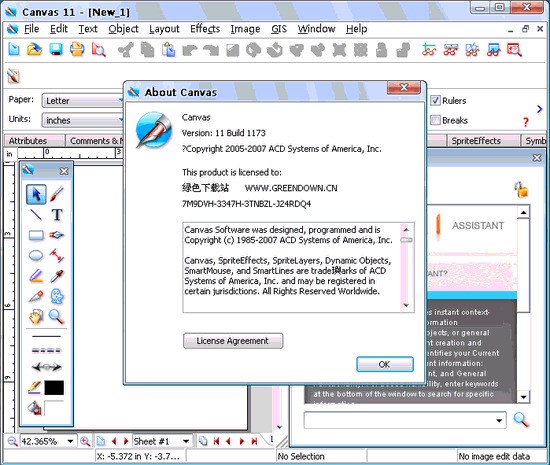Open the Sheet #1 dropdown

click(x=186, y=441)
